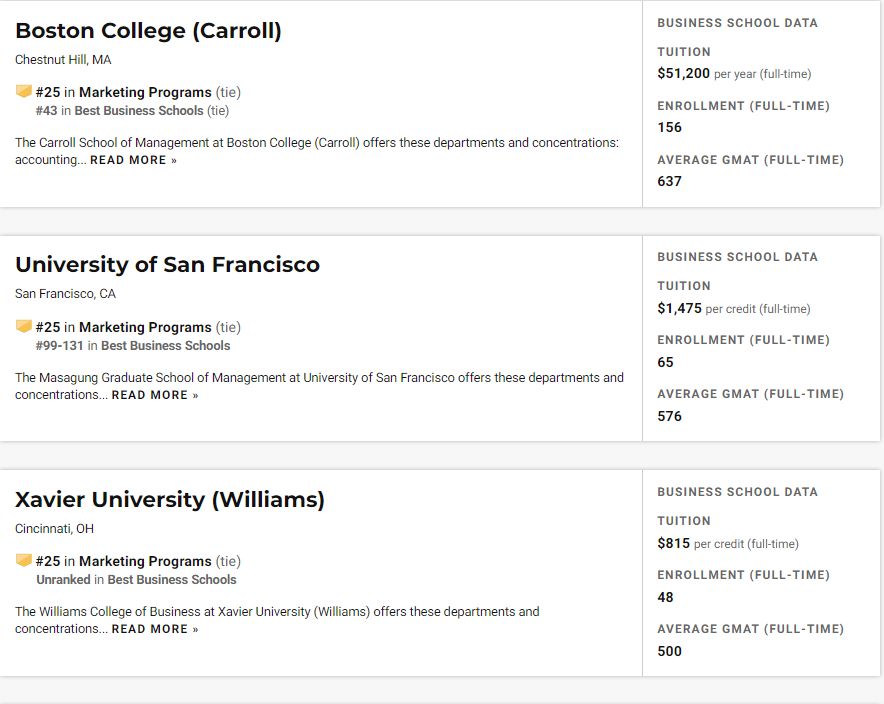Open Best Business Schools under Xavier University
The width and height of the screenshot is (884, 704).
pos(172,579)
